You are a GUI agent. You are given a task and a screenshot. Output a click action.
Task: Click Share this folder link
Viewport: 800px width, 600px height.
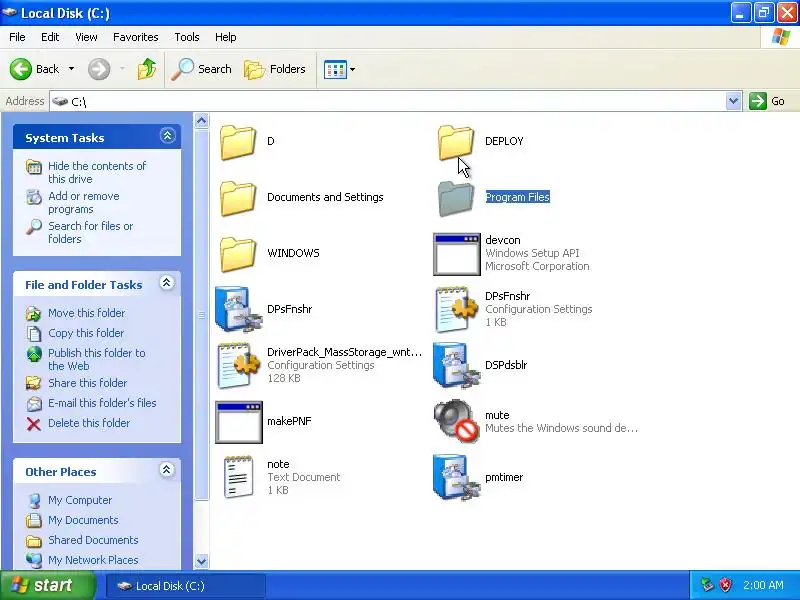[87, 383]
